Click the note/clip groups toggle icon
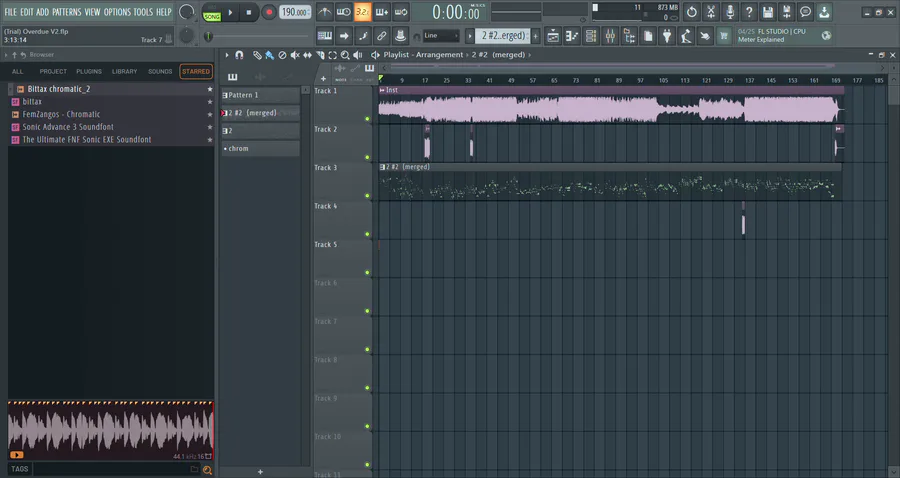Screen dimensions: 900x478 362,36
